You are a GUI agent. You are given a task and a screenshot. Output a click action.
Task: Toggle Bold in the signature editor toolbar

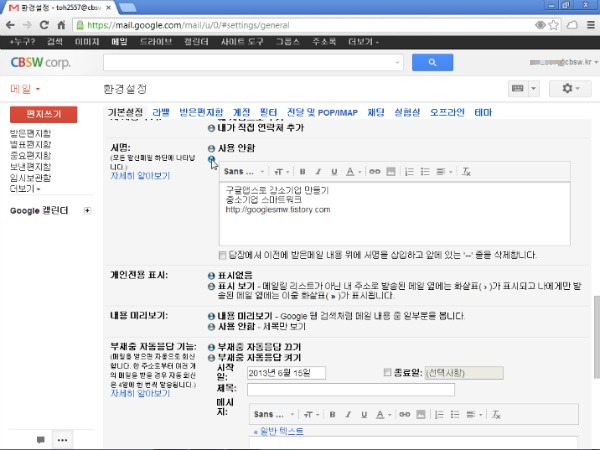pos(302,172)
